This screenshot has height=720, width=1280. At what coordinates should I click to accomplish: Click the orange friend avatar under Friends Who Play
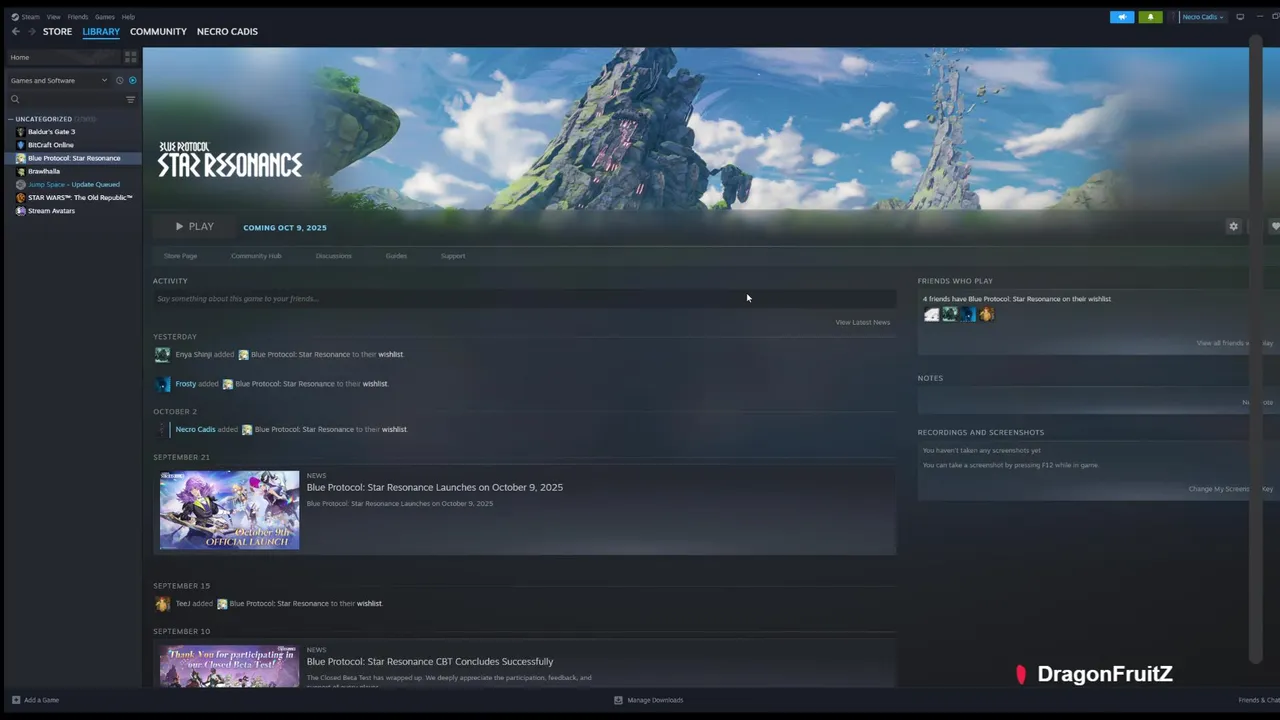986,314
